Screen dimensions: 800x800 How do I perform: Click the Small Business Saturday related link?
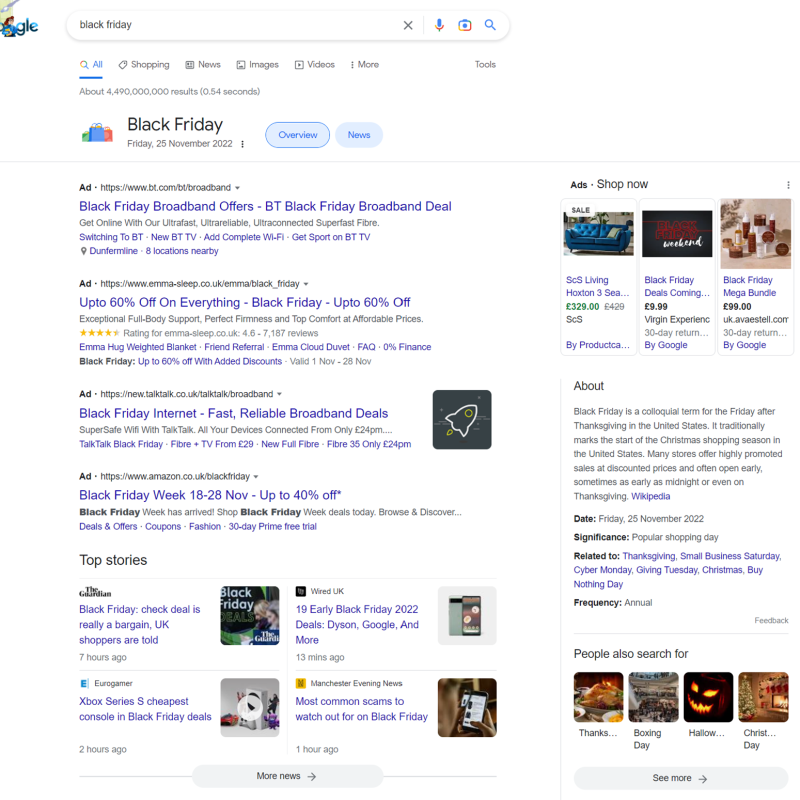[730, 556]
